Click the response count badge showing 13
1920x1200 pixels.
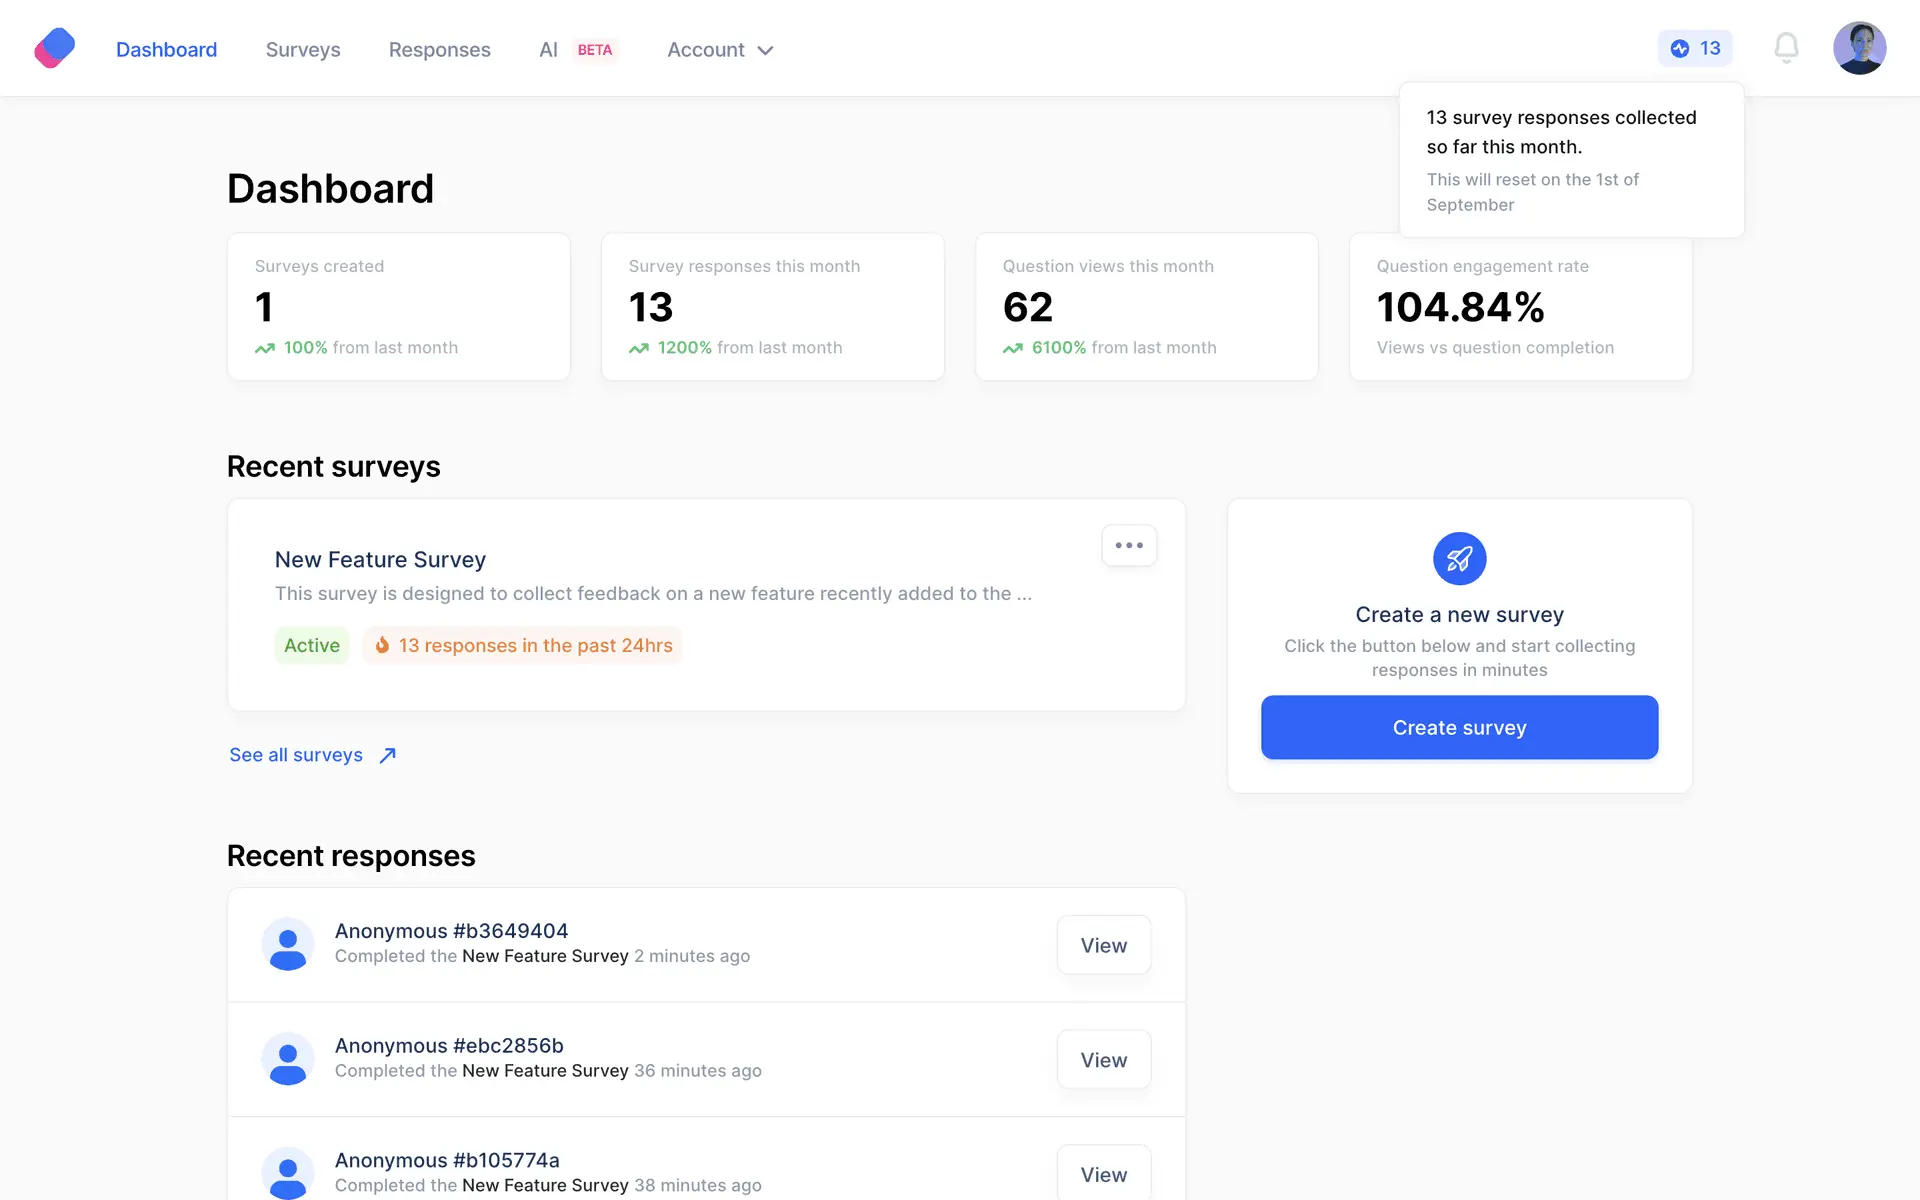coord(1695,48)
